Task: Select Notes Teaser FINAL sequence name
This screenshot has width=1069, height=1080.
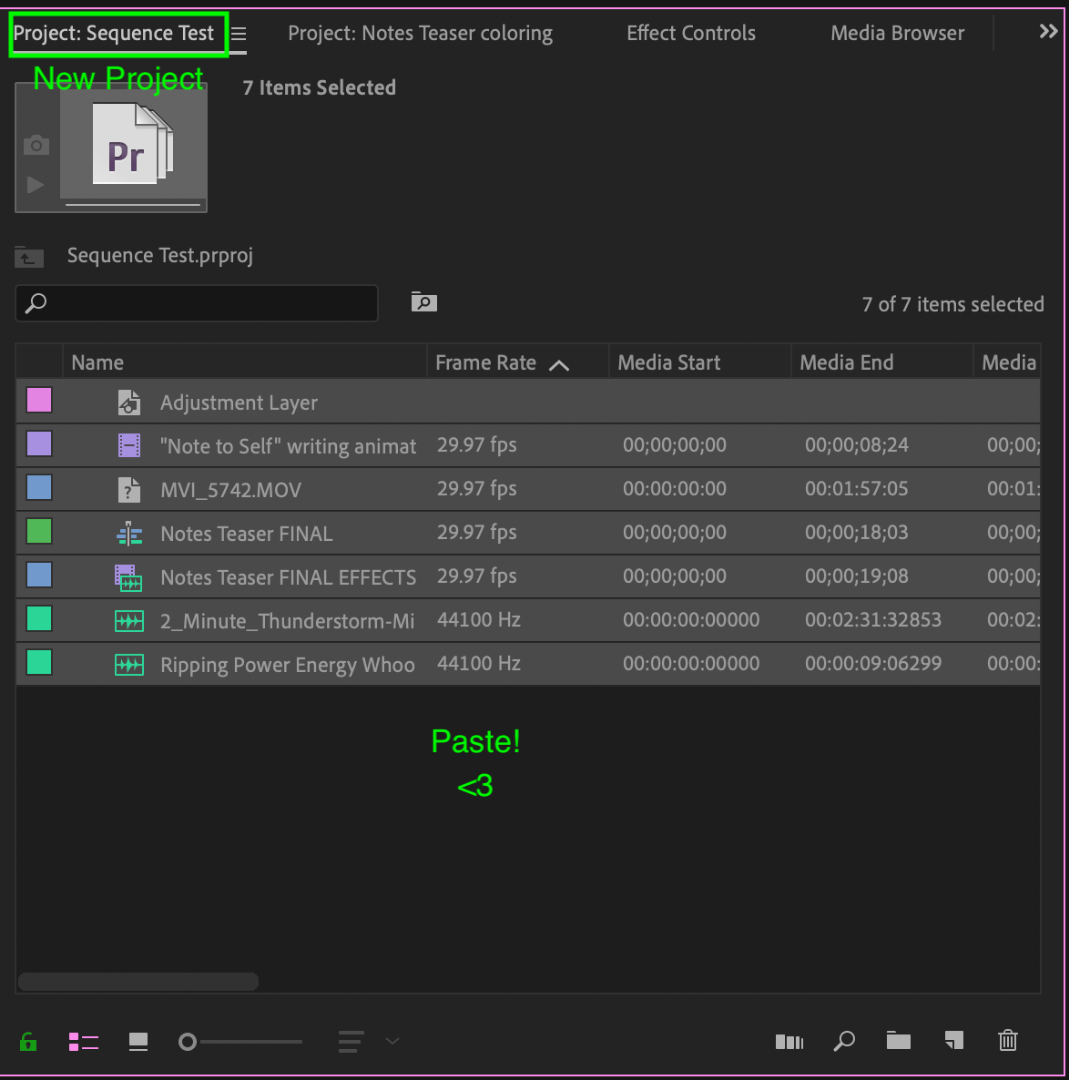Action: click(247, 534)
